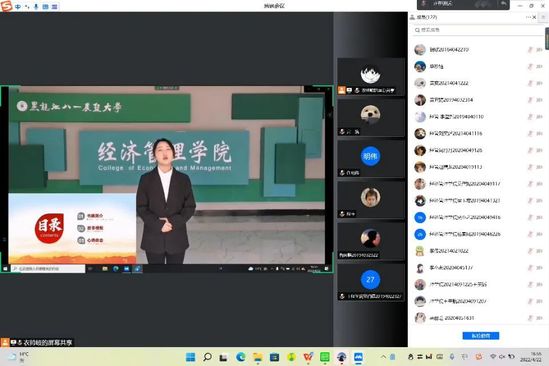Open the Sogou IME soft keyboard icon
Screen dimensions: 549x366
click(x=46, y=6)
